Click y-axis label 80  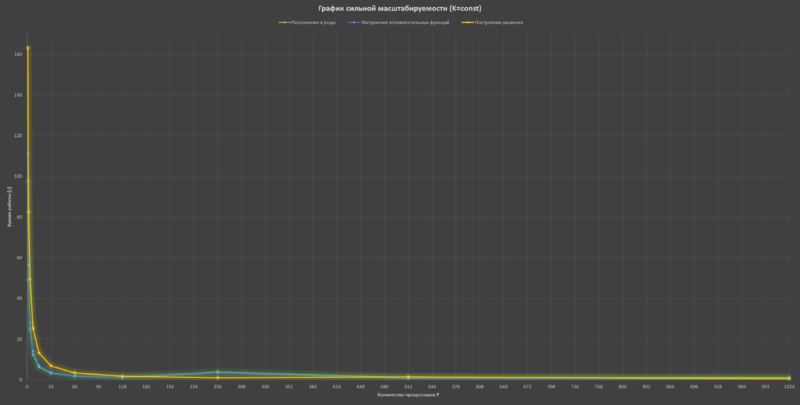20,217
